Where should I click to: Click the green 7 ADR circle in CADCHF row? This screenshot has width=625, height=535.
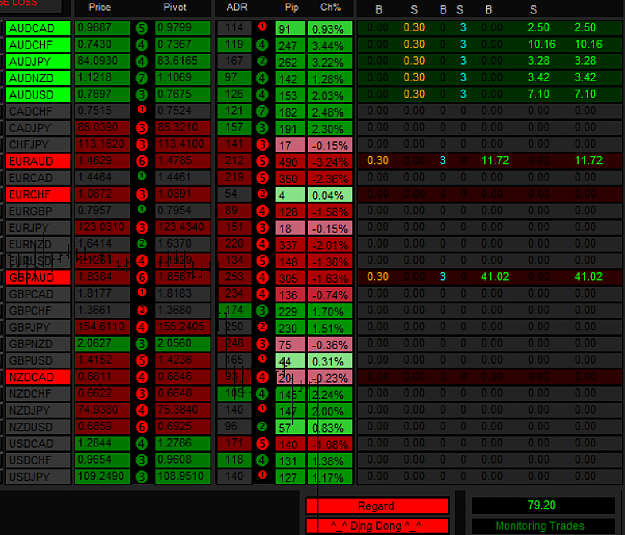coord(262,111)
